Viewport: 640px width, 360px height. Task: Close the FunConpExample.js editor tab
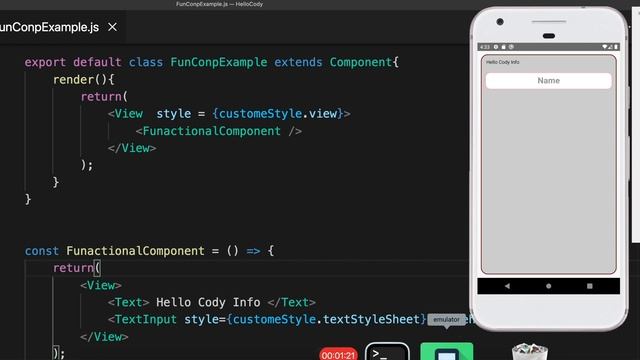coord(112,27)
